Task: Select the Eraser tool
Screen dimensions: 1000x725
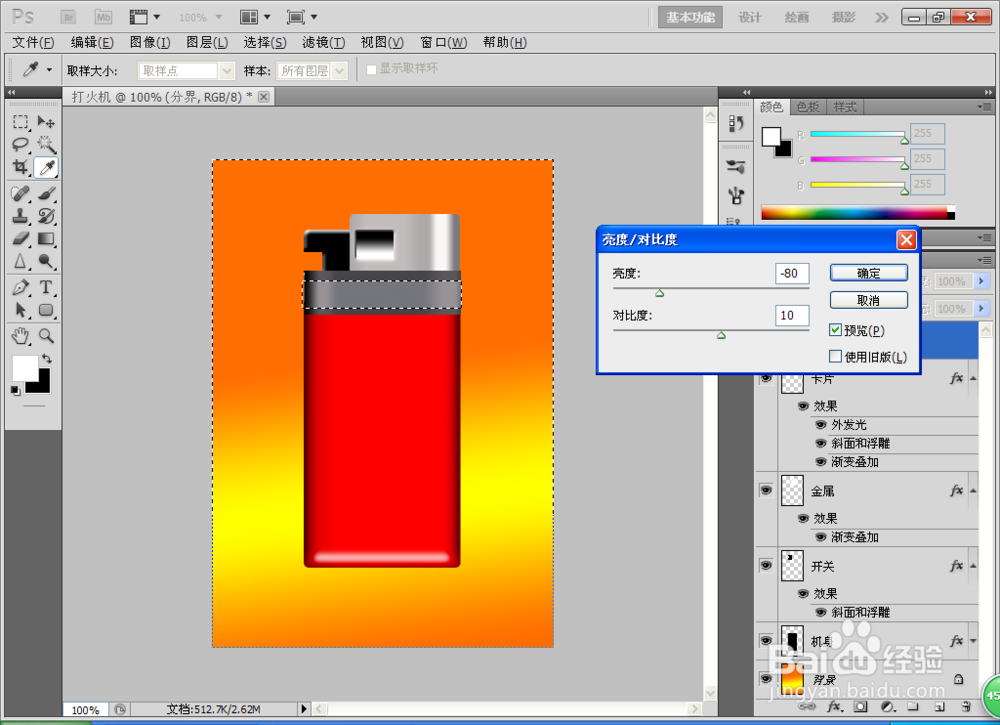Action: [20, 238]
